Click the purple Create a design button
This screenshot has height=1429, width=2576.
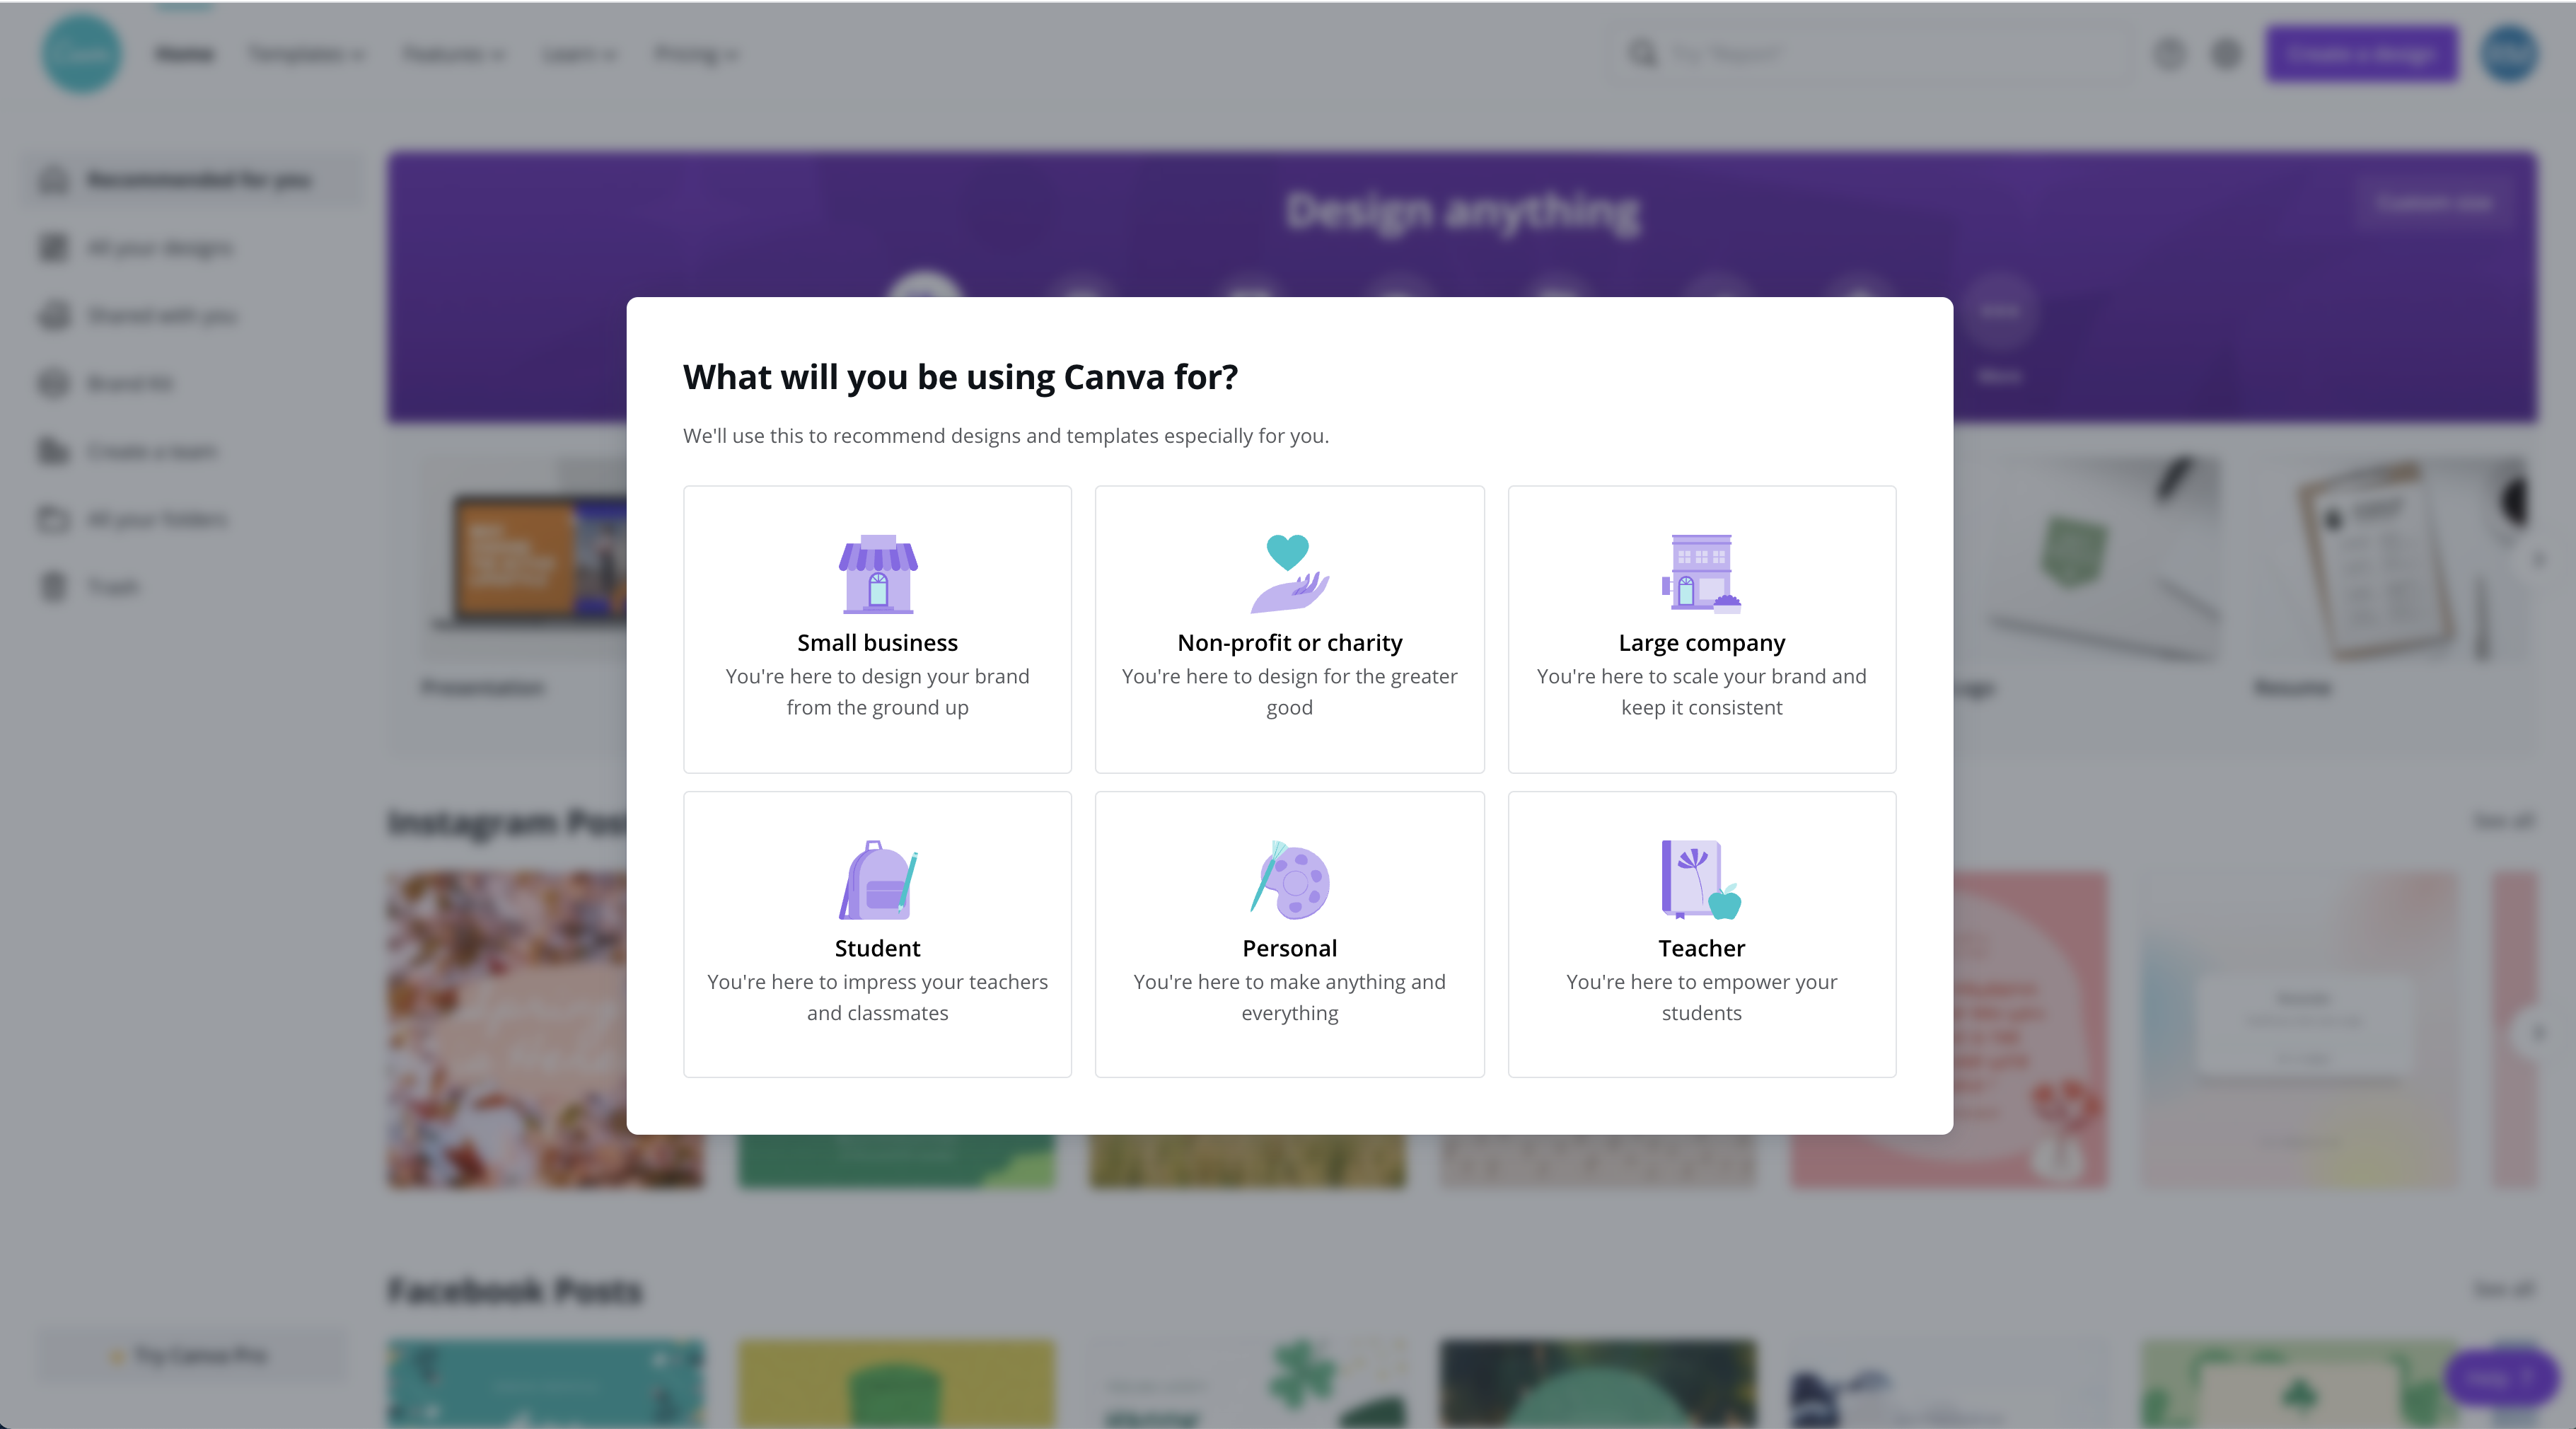[x=2361, y=53]
